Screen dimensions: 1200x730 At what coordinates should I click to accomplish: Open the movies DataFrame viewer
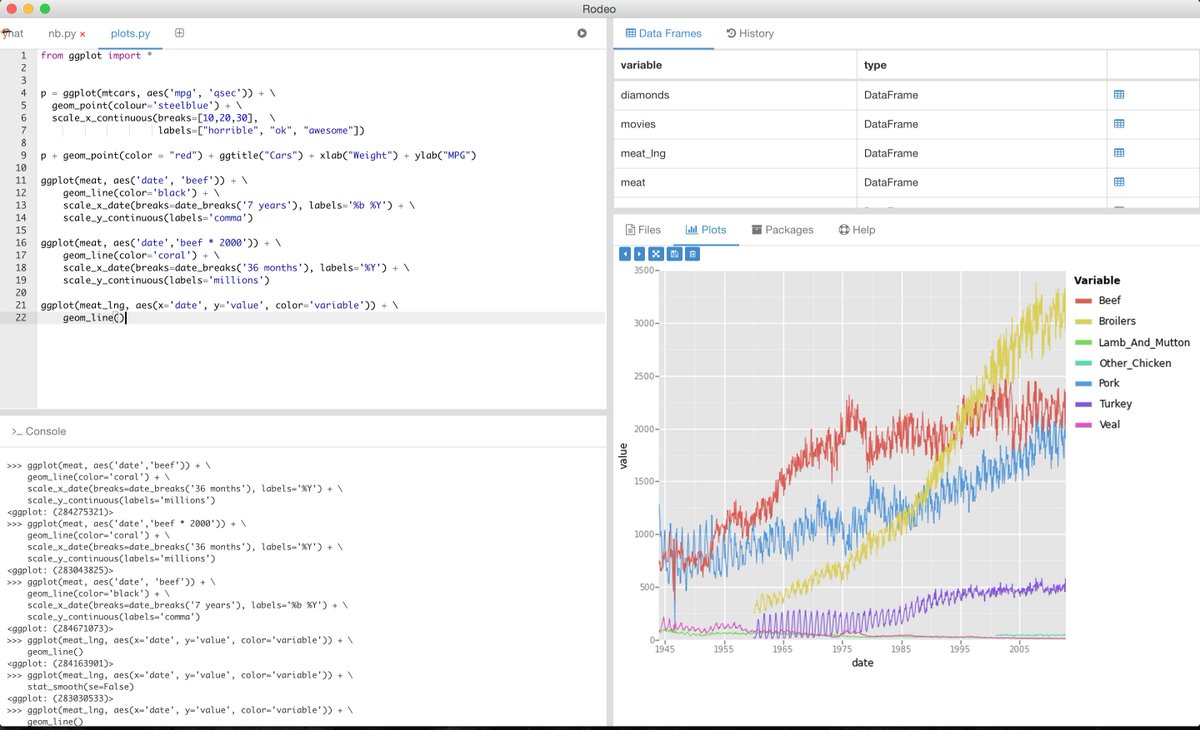click(x=1119, y=124)
